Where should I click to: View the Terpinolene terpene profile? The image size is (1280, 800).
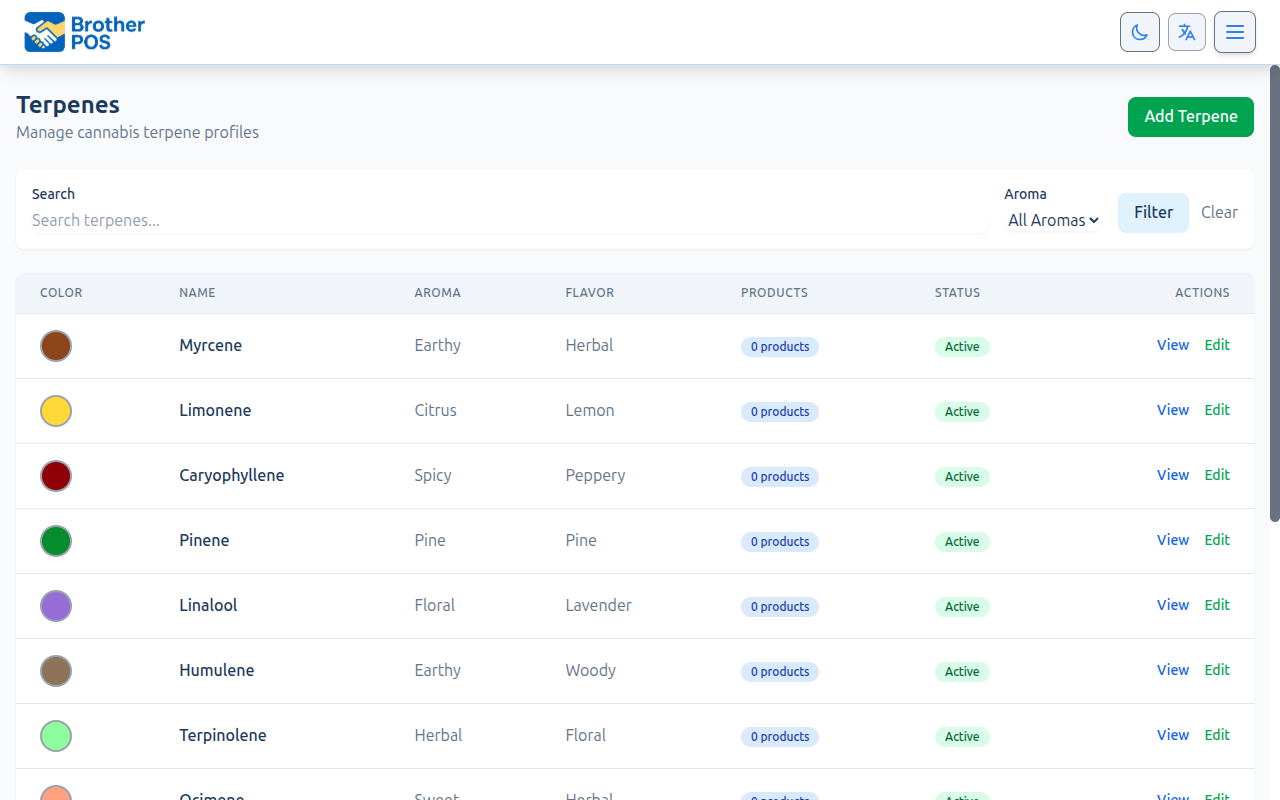(x=1172, y=735)
